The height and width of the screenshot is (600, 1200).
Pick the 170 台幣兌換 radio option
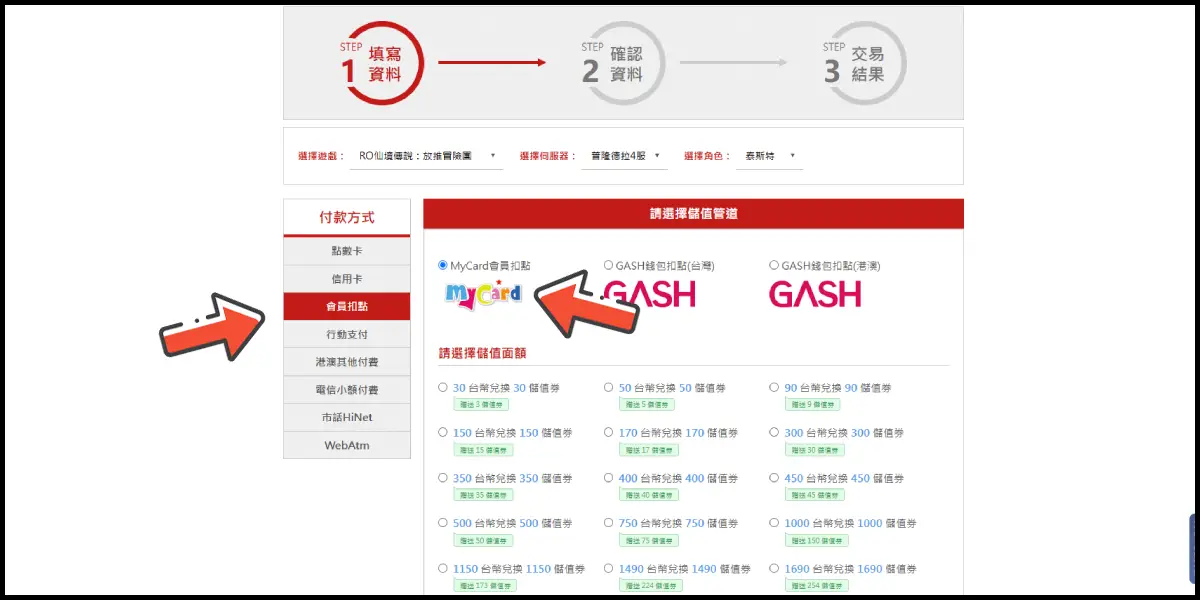[608, 432]
